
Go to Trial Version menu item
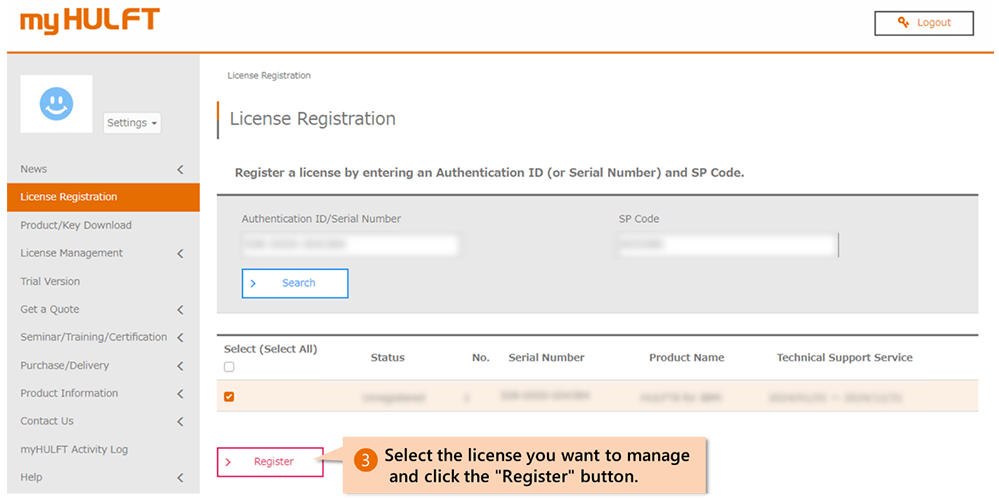(50, 282)
